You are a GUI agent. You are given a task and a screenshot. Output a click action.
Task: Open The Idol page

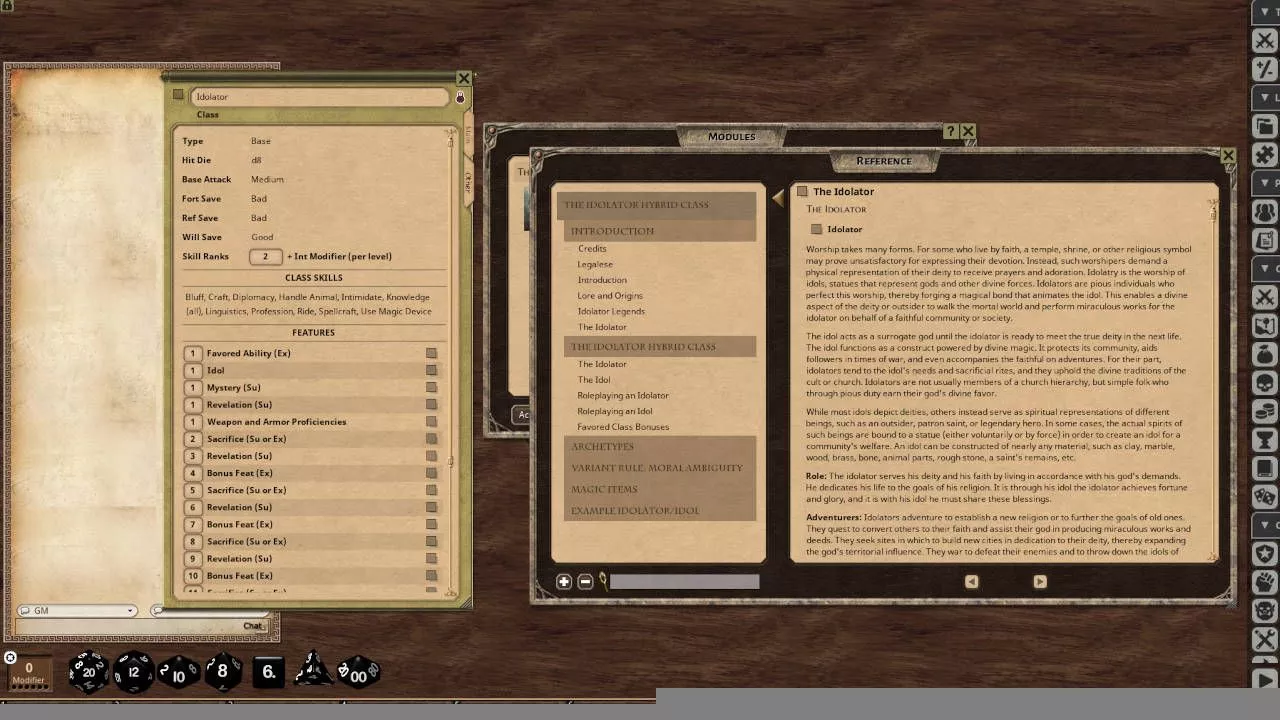coord(594,380)
